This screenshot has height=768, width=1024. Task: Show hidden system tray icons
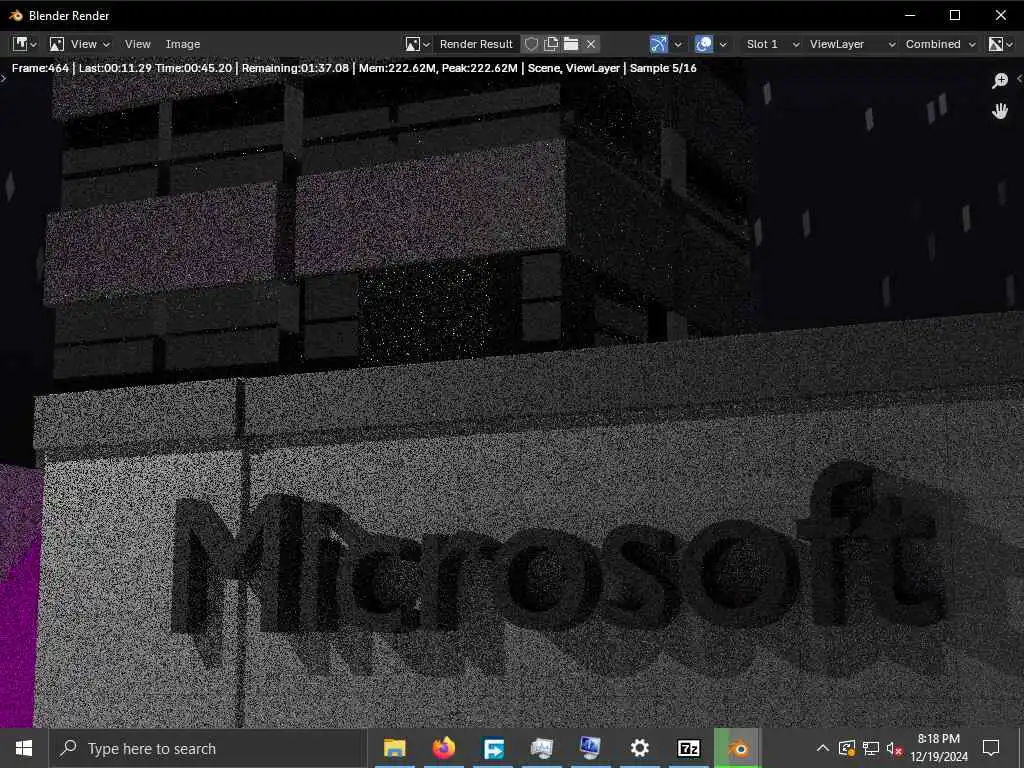click(x=823, y=748)
